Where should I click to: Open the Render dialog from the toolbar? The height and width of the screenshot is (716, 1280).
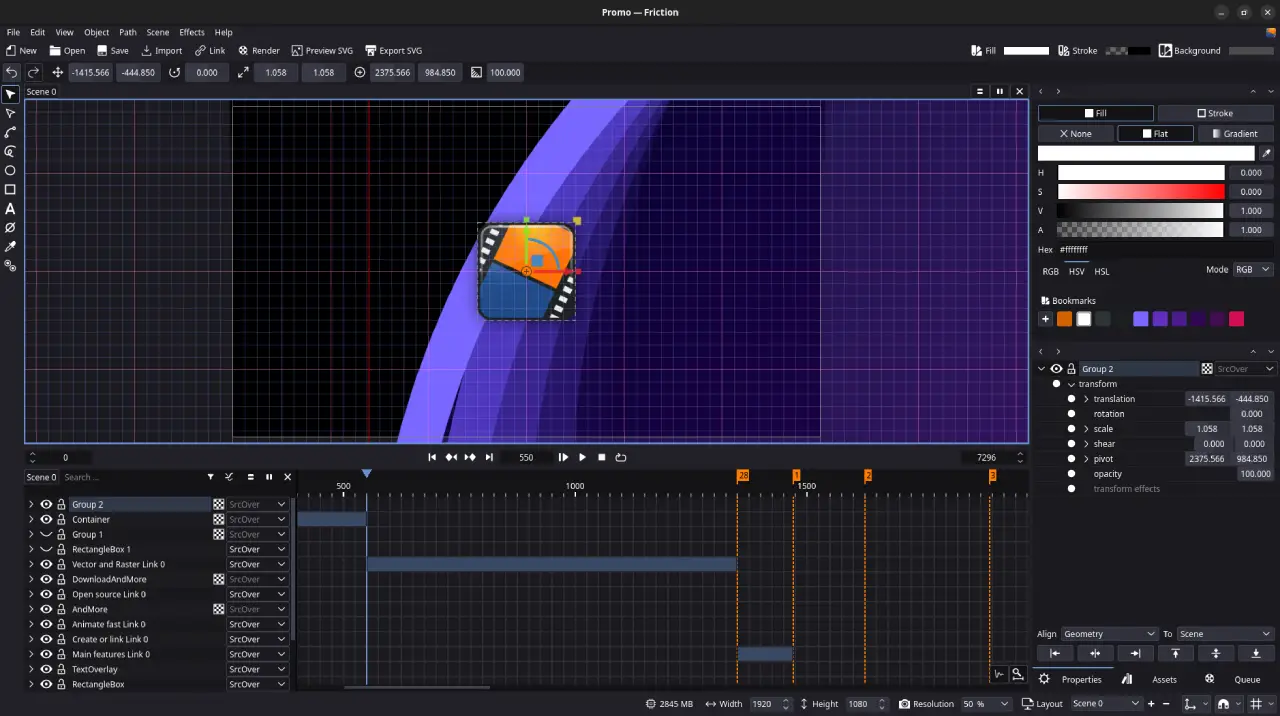tap(259, 50)
